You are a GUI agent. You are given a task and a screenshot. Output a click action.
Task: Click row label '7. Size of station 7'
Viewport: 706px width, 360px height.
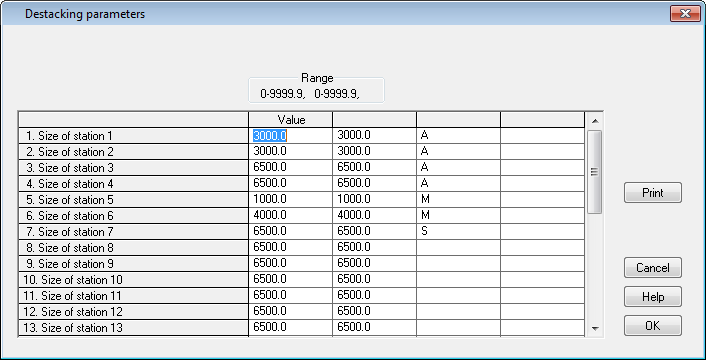(133, 231)
